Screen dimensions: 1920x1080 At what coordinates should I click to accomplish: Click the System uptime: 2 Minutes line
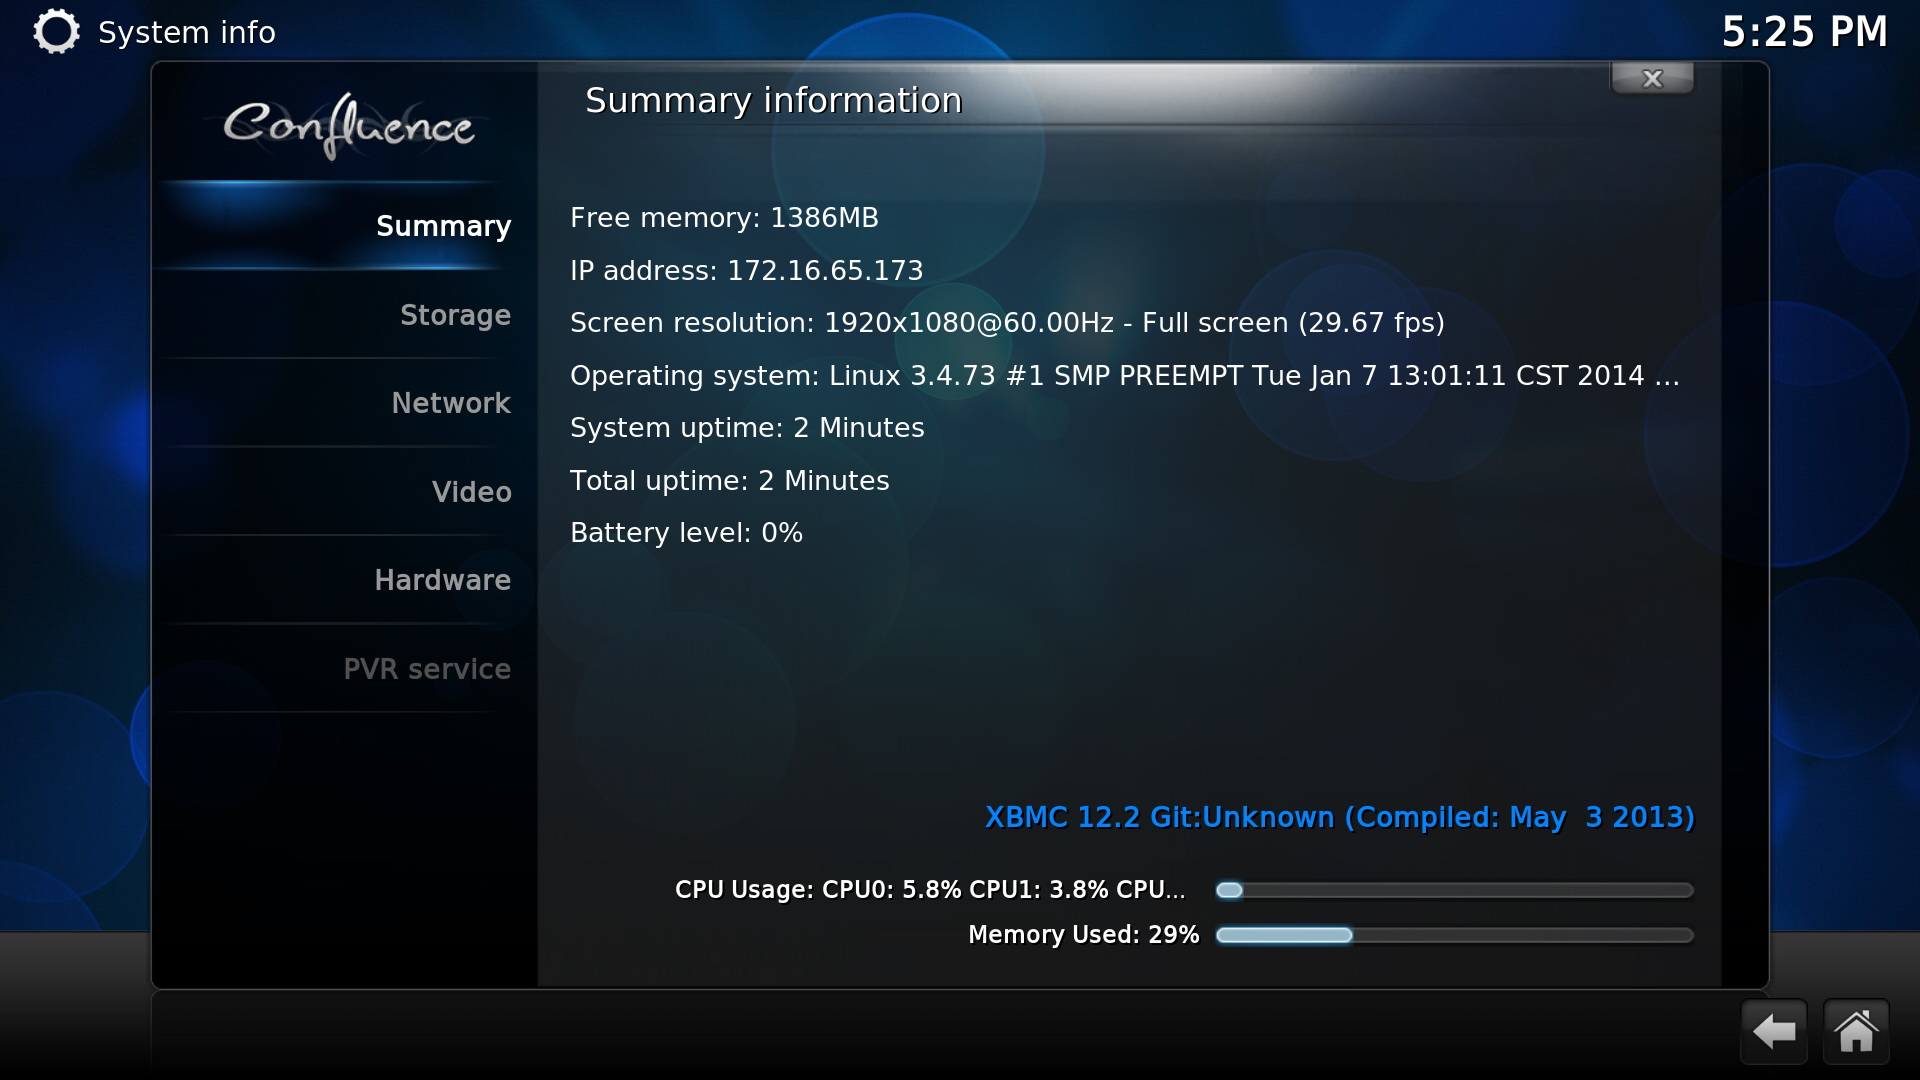coord(747,428)
